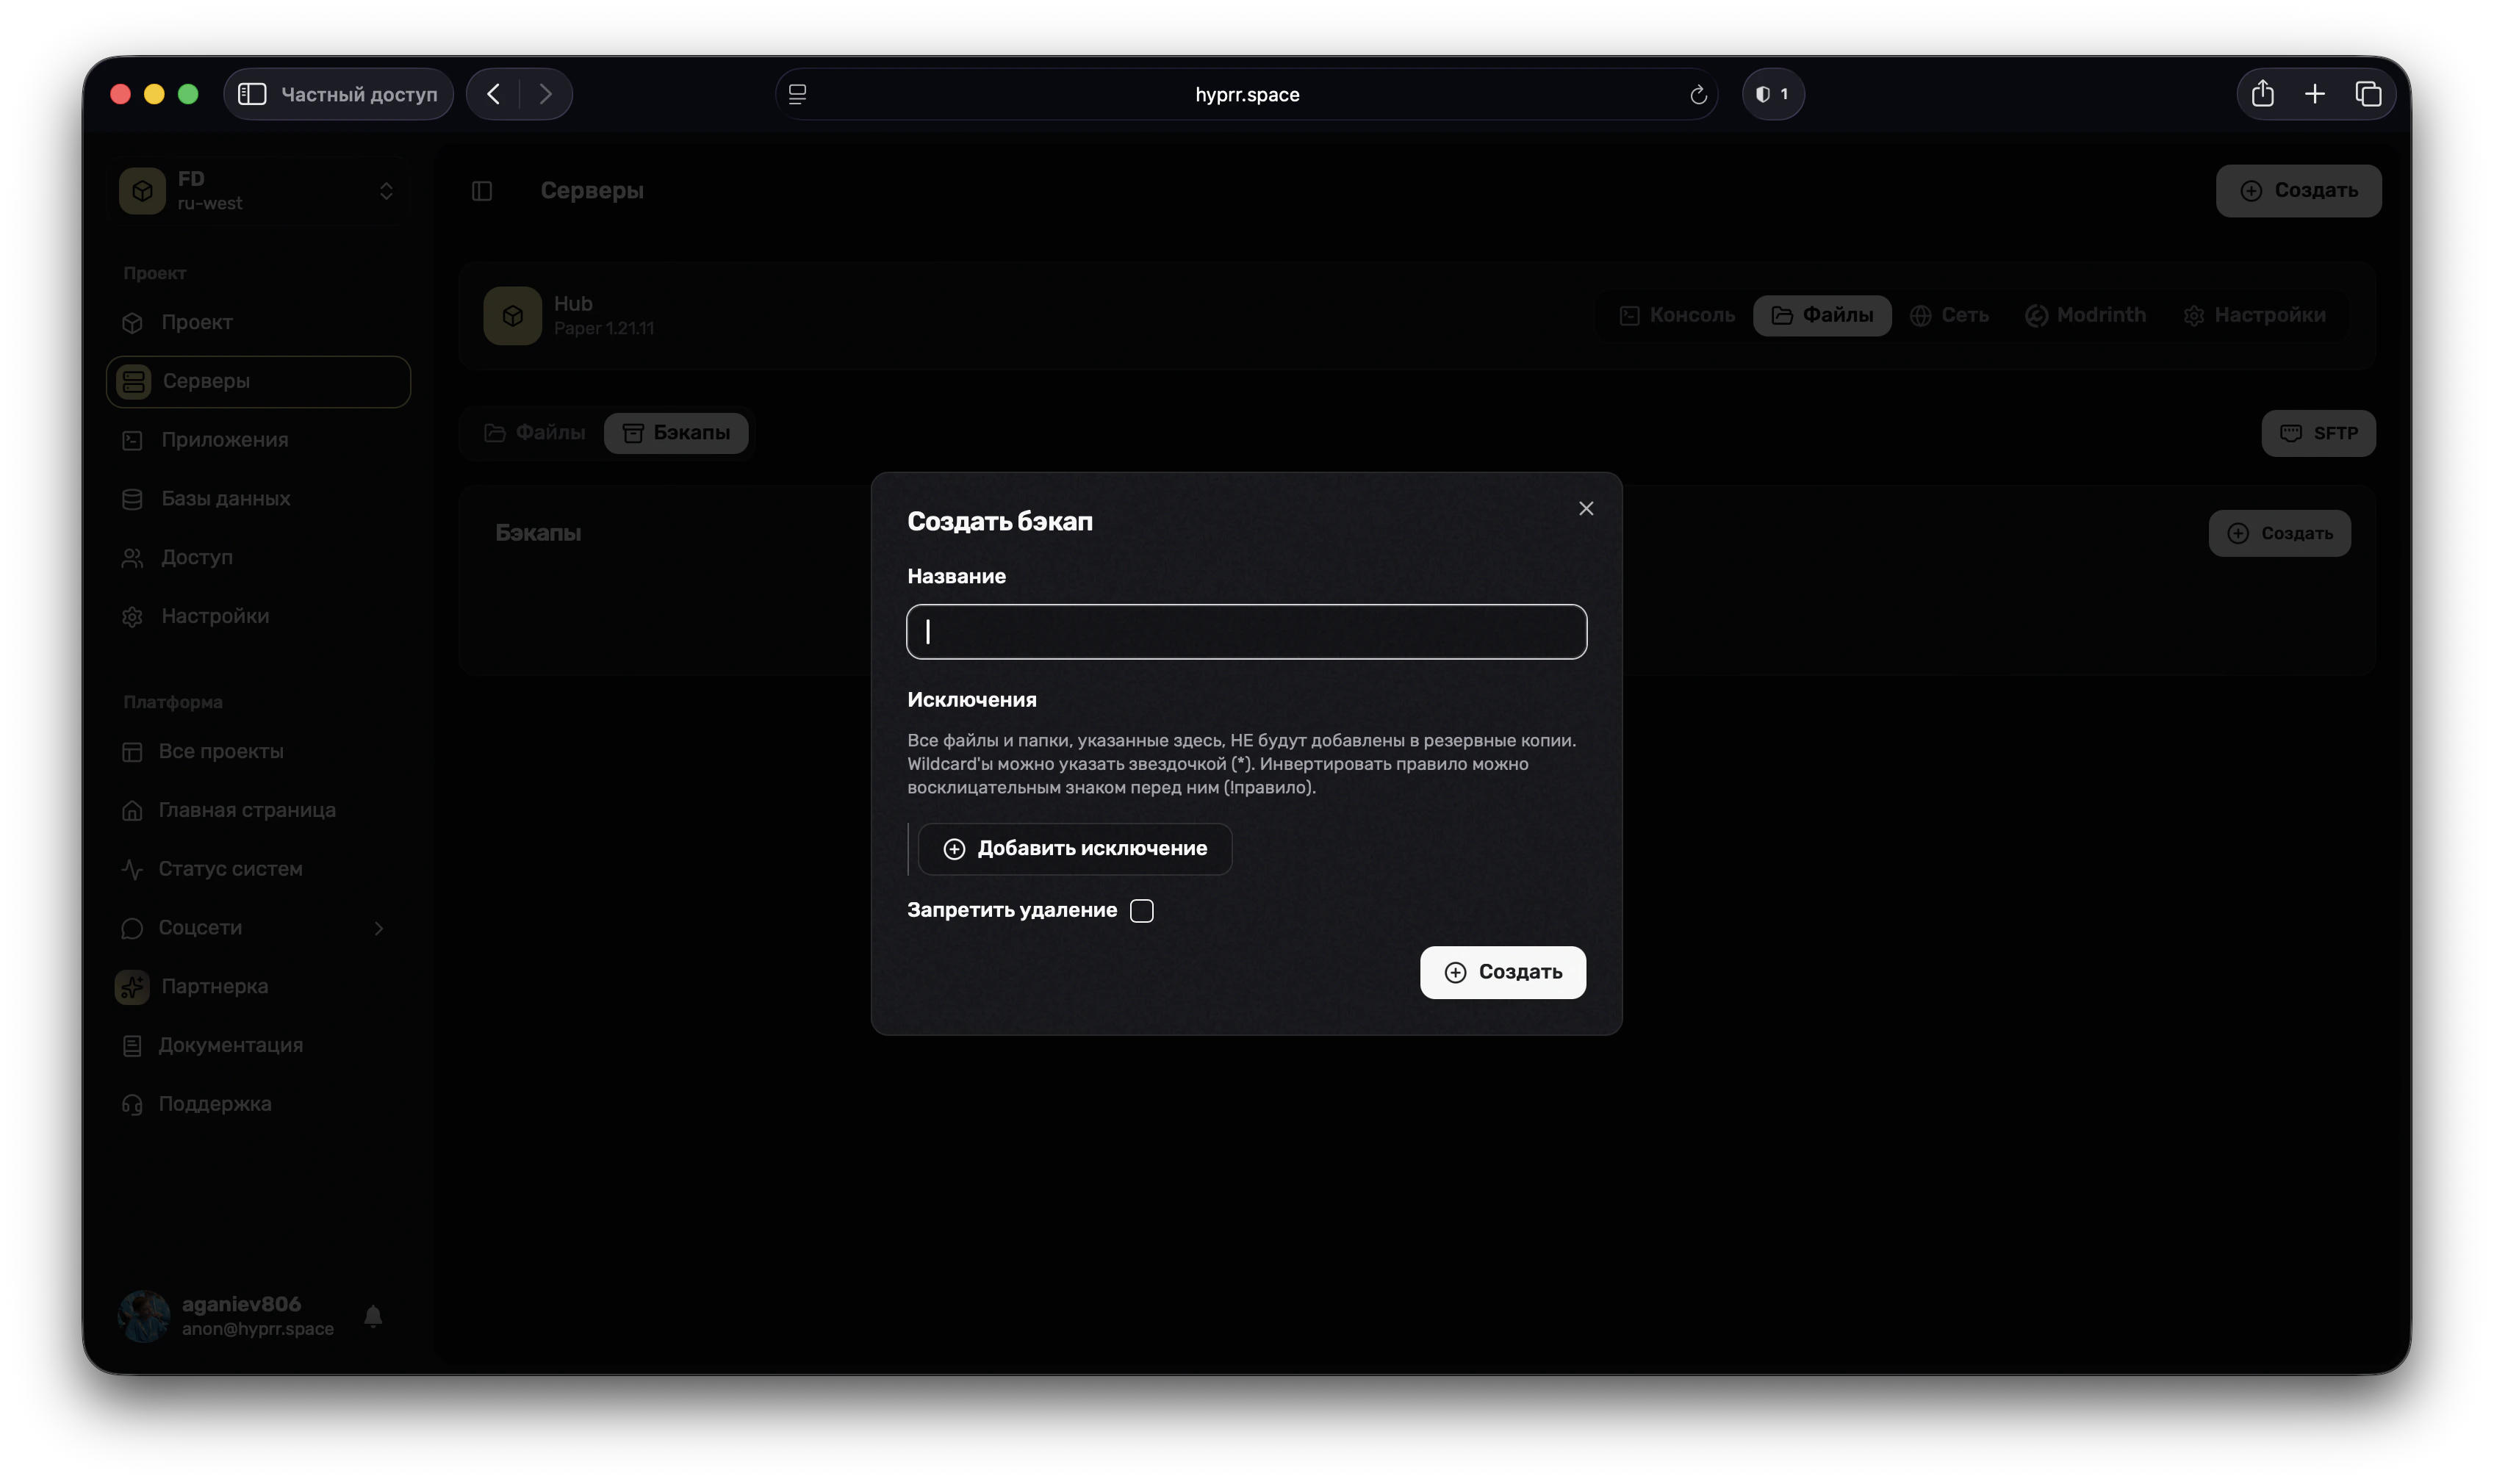The height and width of the screenshot is (1484, 2494).
Task: Click the Серверы sidebar server icon
Action: 134,381
